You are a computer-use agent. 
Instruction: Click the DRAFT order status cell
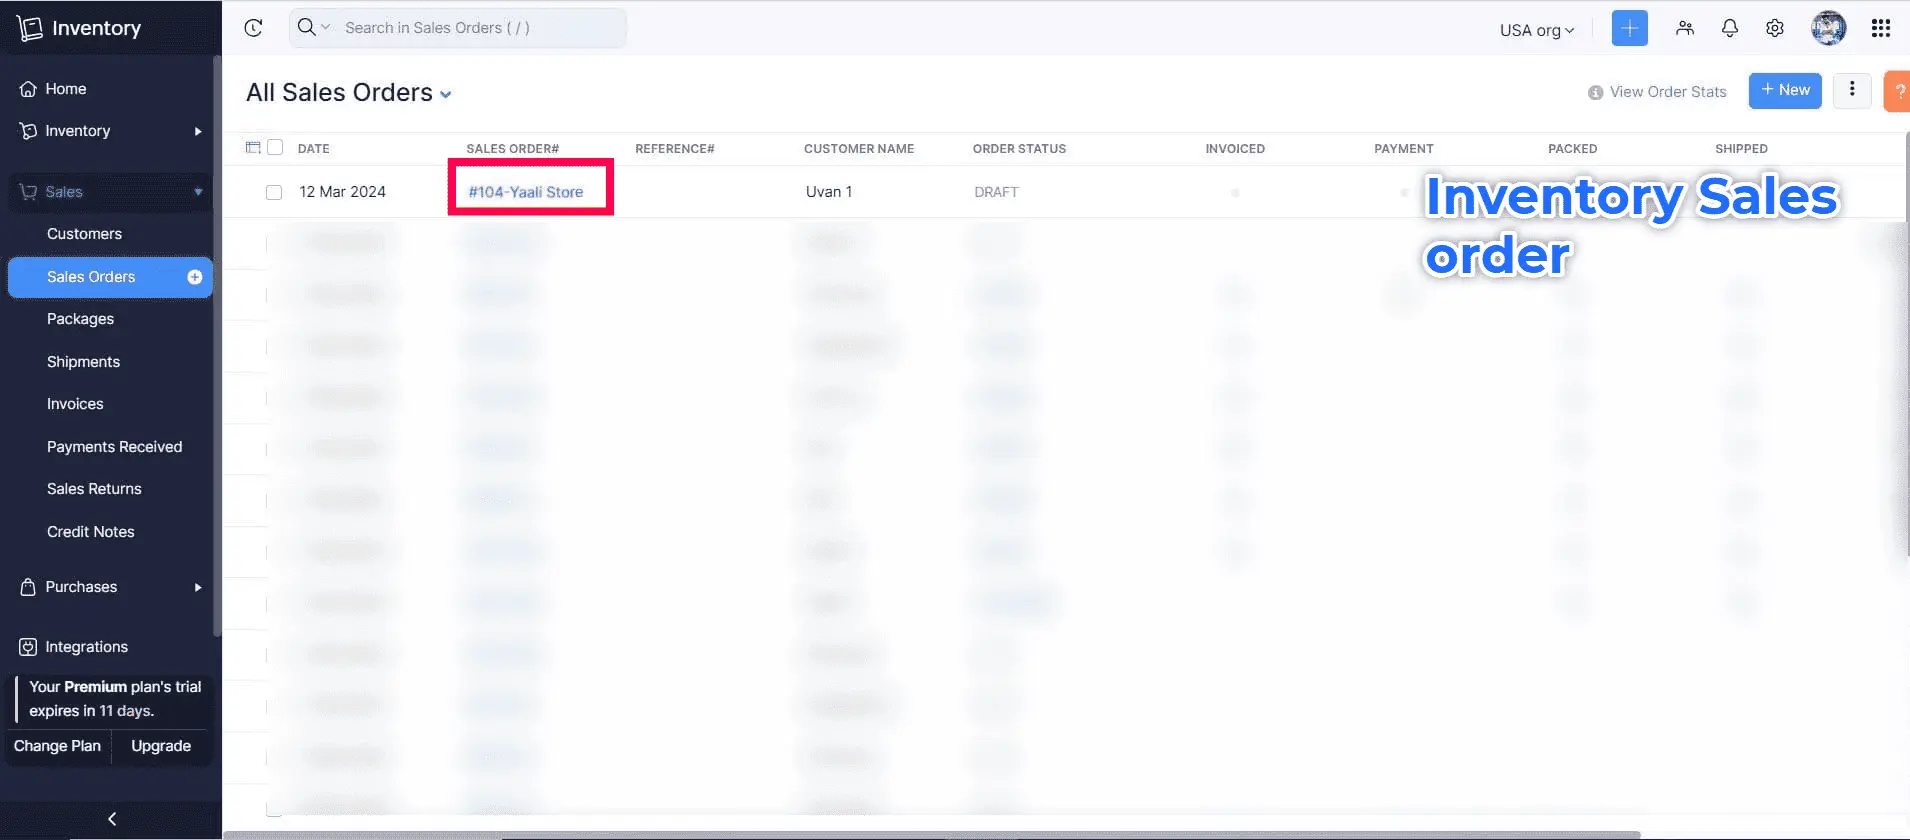click(x=996, y=192)
